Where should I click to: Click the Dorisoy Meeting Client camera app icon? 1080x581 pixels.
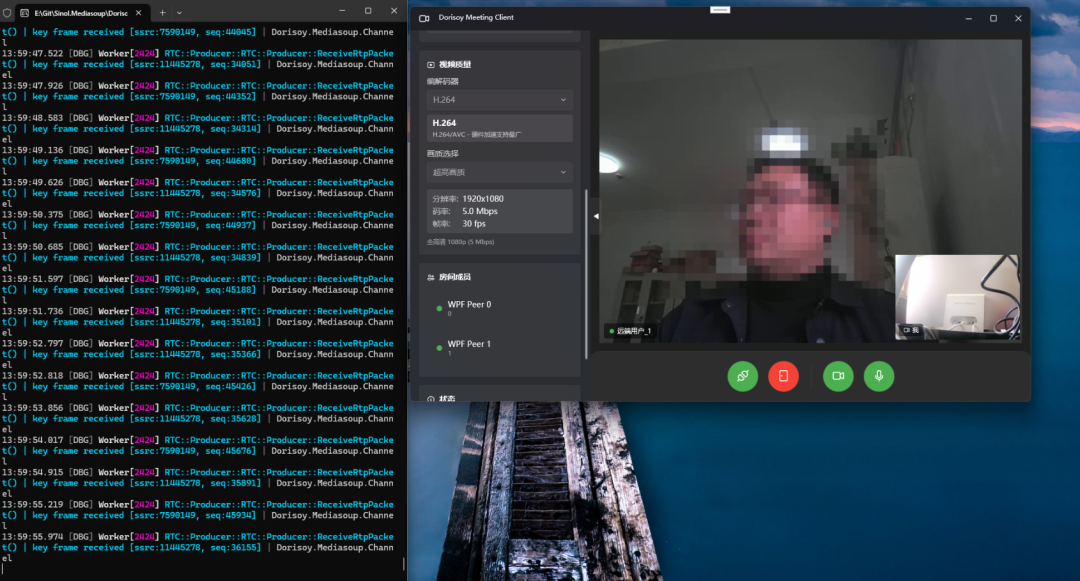424,18
